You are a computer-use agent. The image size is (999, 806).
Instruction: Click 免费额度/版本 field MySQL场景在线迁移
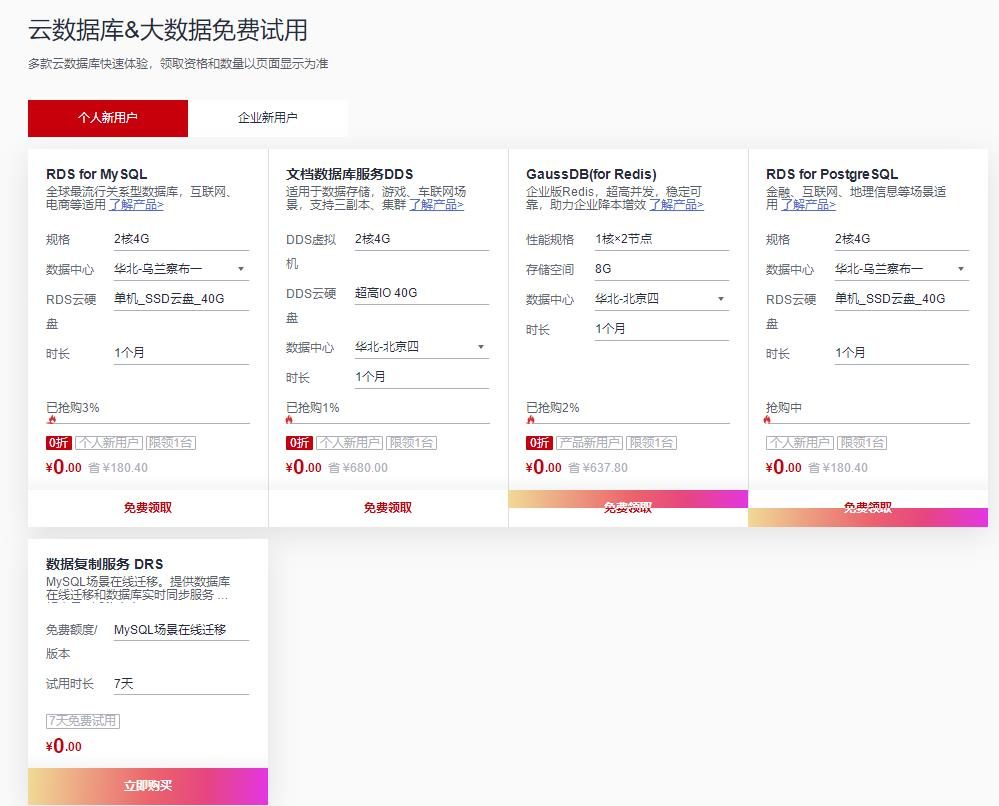tap(181, 630)
